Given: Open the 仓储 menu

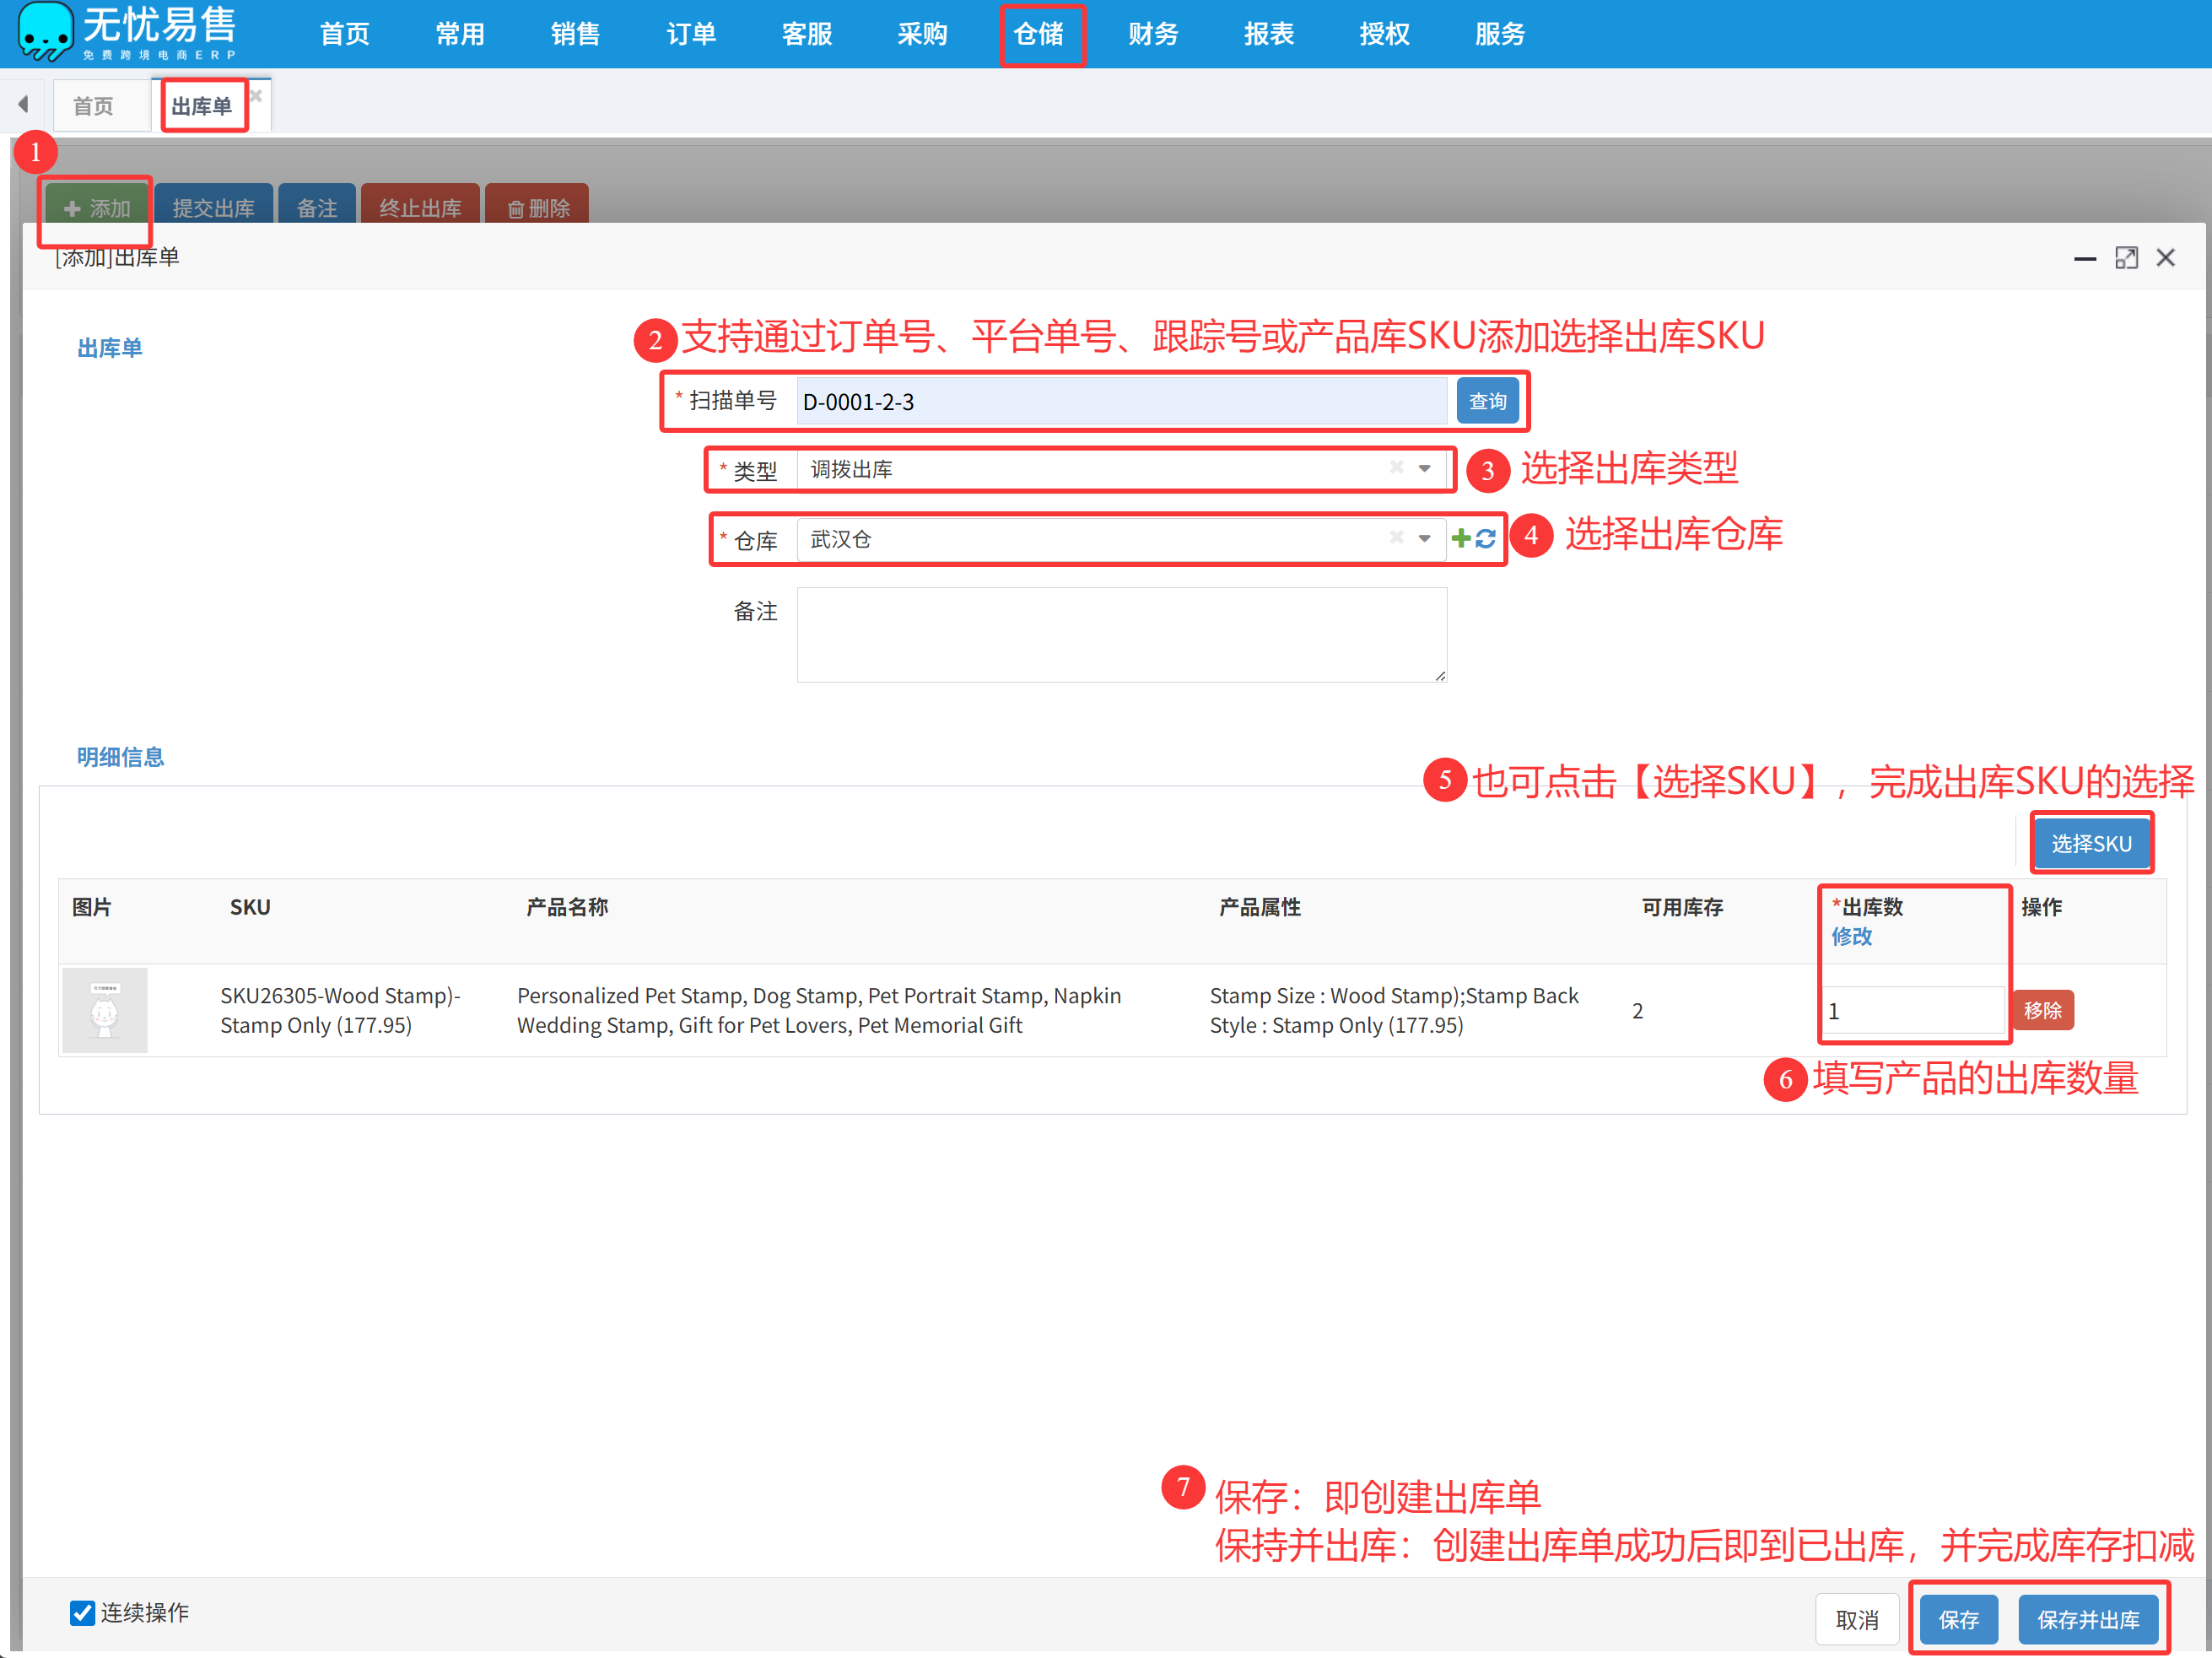Looking at the screenshot, I should pos(1038,34).
